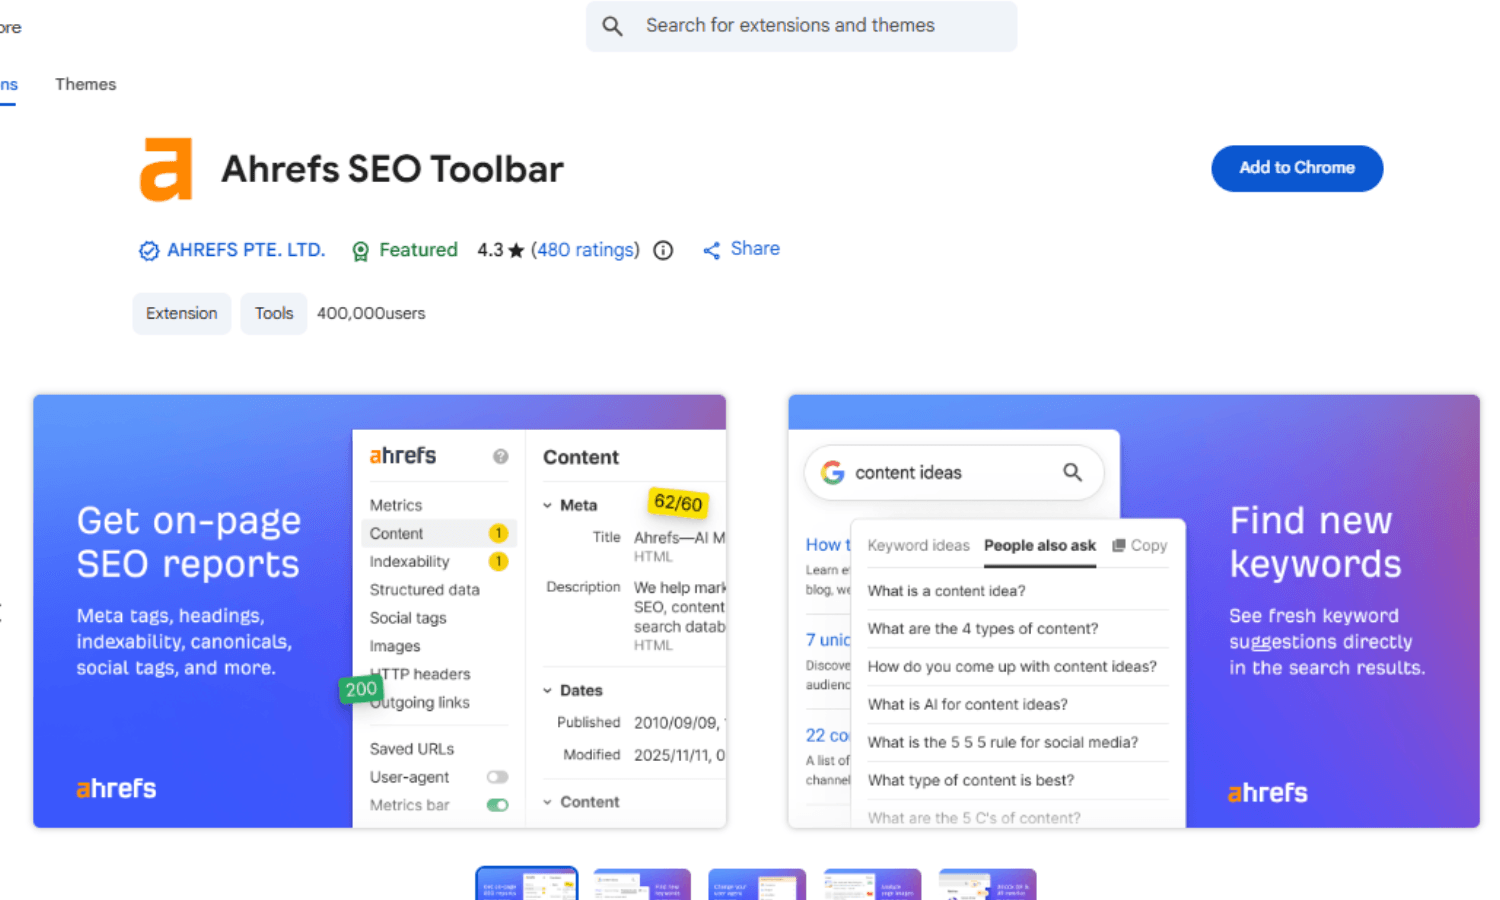Click 'What are the 4 types of content?'

tap(982, 629)
